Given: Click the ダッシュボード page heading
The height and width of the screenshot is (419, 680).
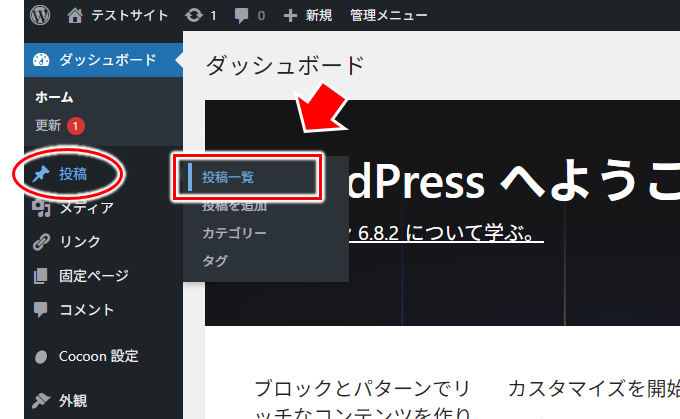Looking at the screenshot, I should (285, 66).
